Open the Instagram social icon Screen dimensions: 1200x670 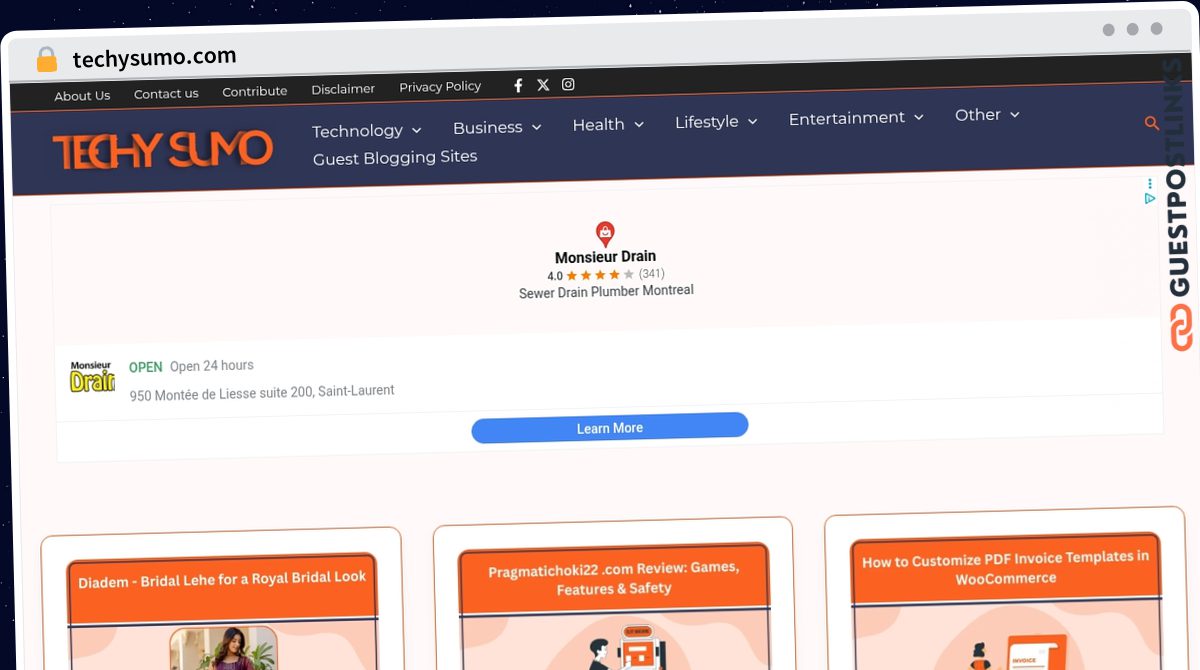pos(568,84)
